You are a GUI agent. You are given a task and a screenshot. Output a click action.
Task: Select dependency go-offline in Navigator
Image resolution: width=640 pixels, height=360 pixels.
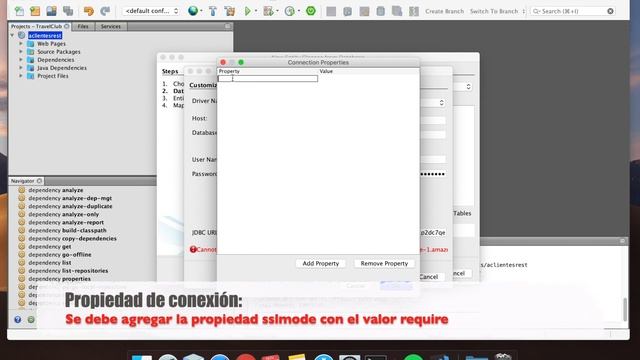point(60,255)
